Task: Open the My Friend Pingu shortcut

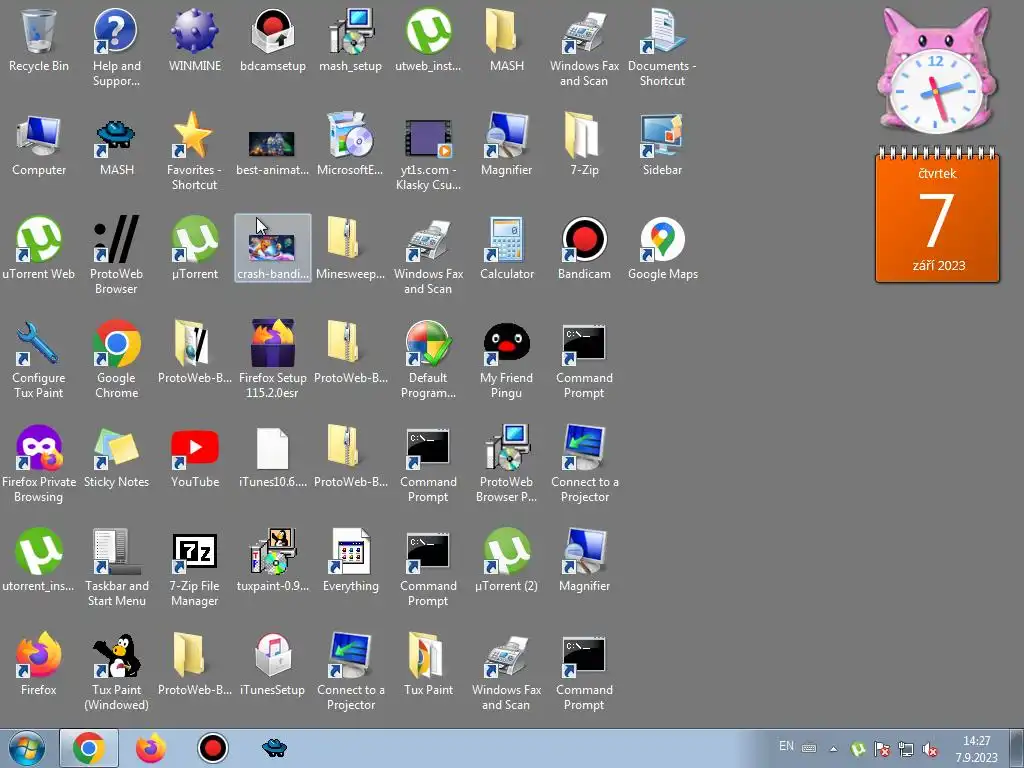Action: pos(506,358)
